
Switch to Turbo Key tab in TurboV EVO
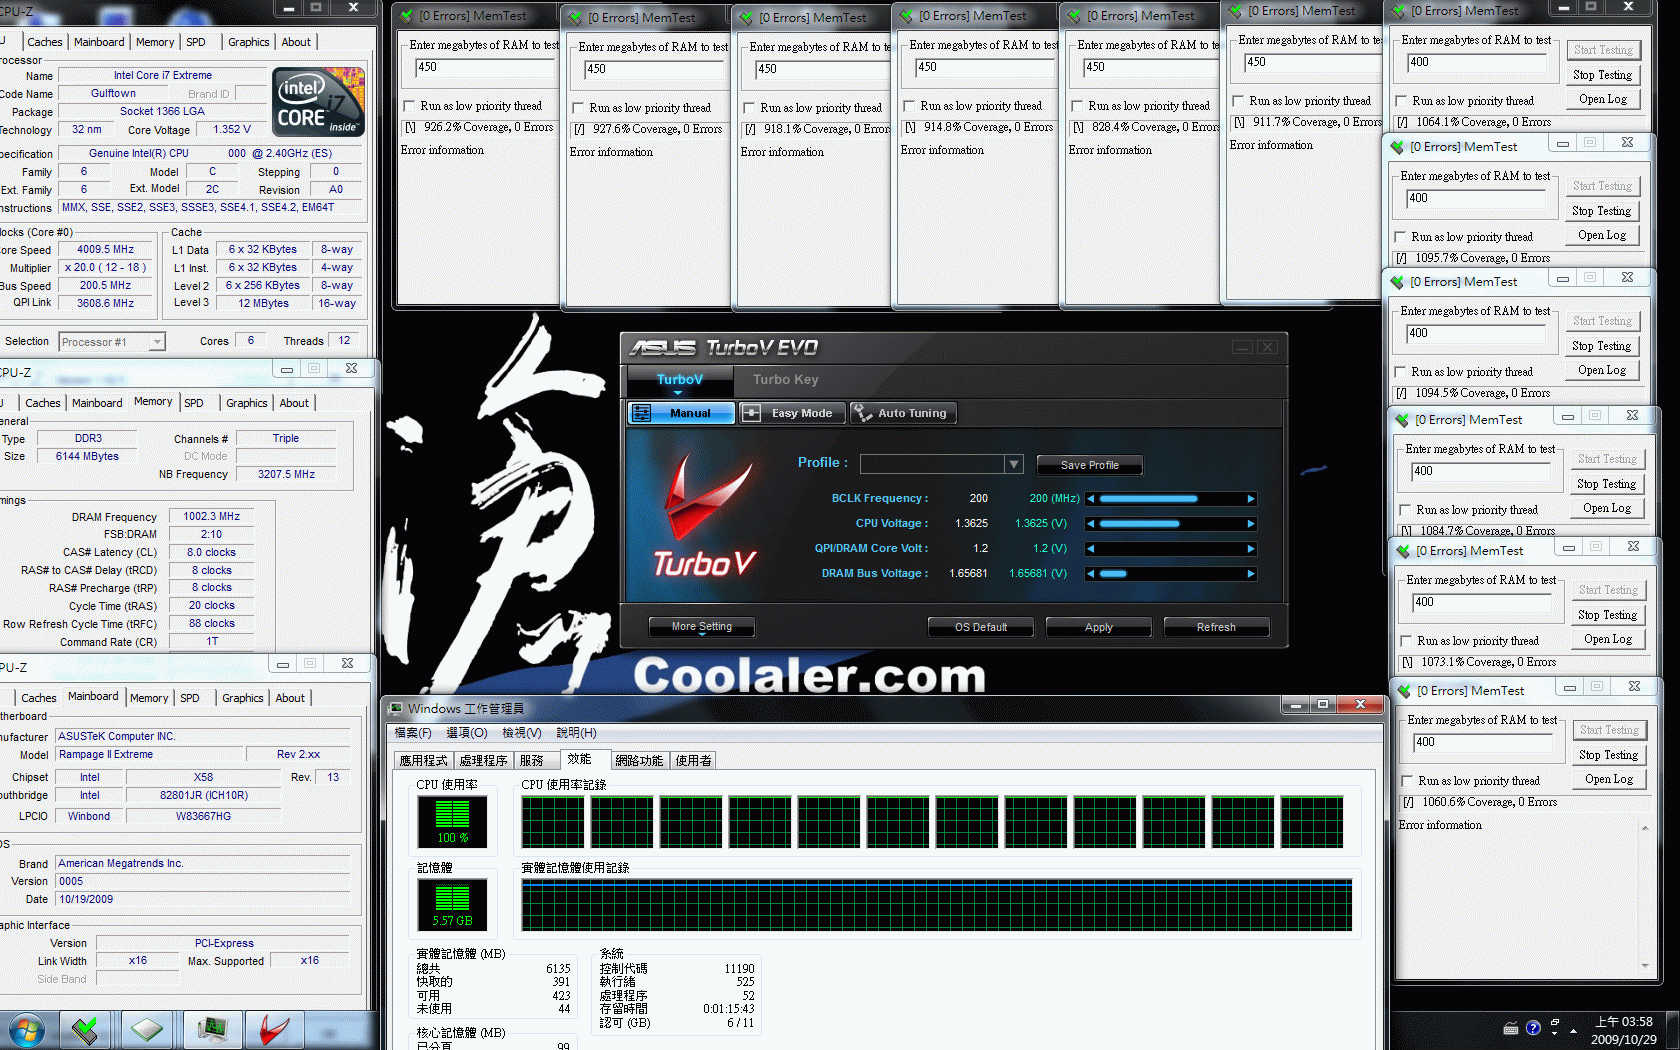pos(785,380)
